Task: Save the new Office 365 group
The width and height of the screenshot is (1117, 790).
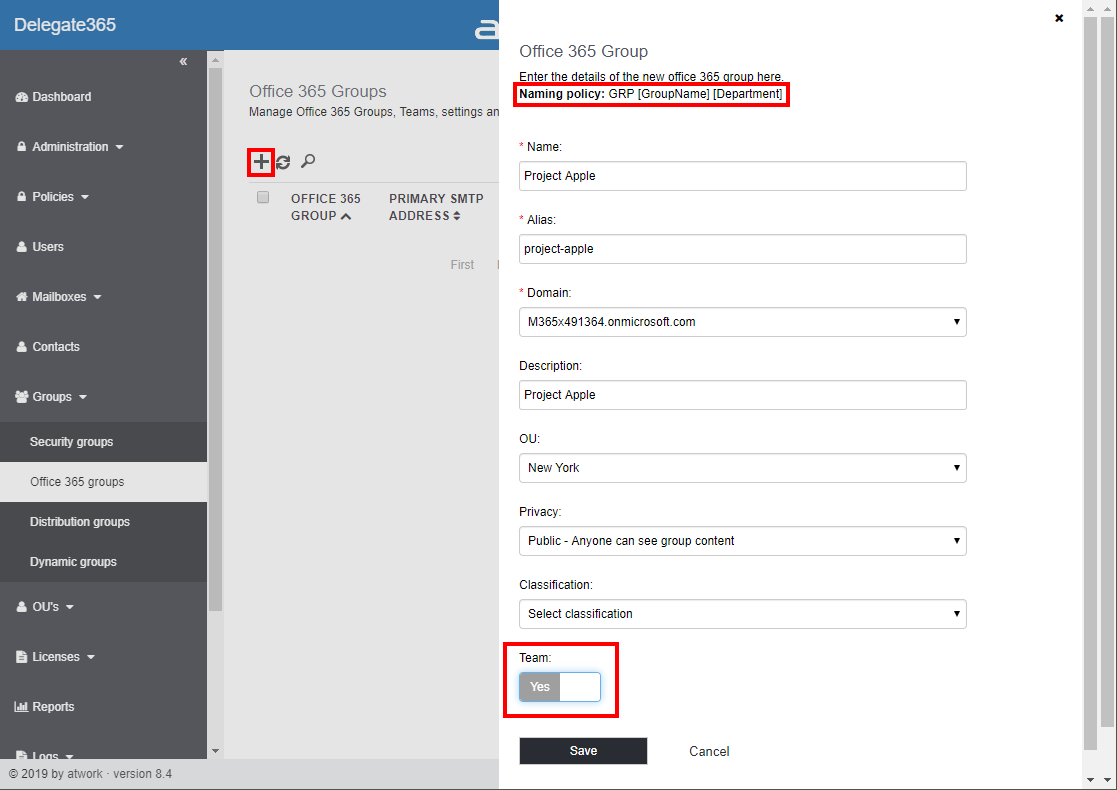Action: point(583,751)
